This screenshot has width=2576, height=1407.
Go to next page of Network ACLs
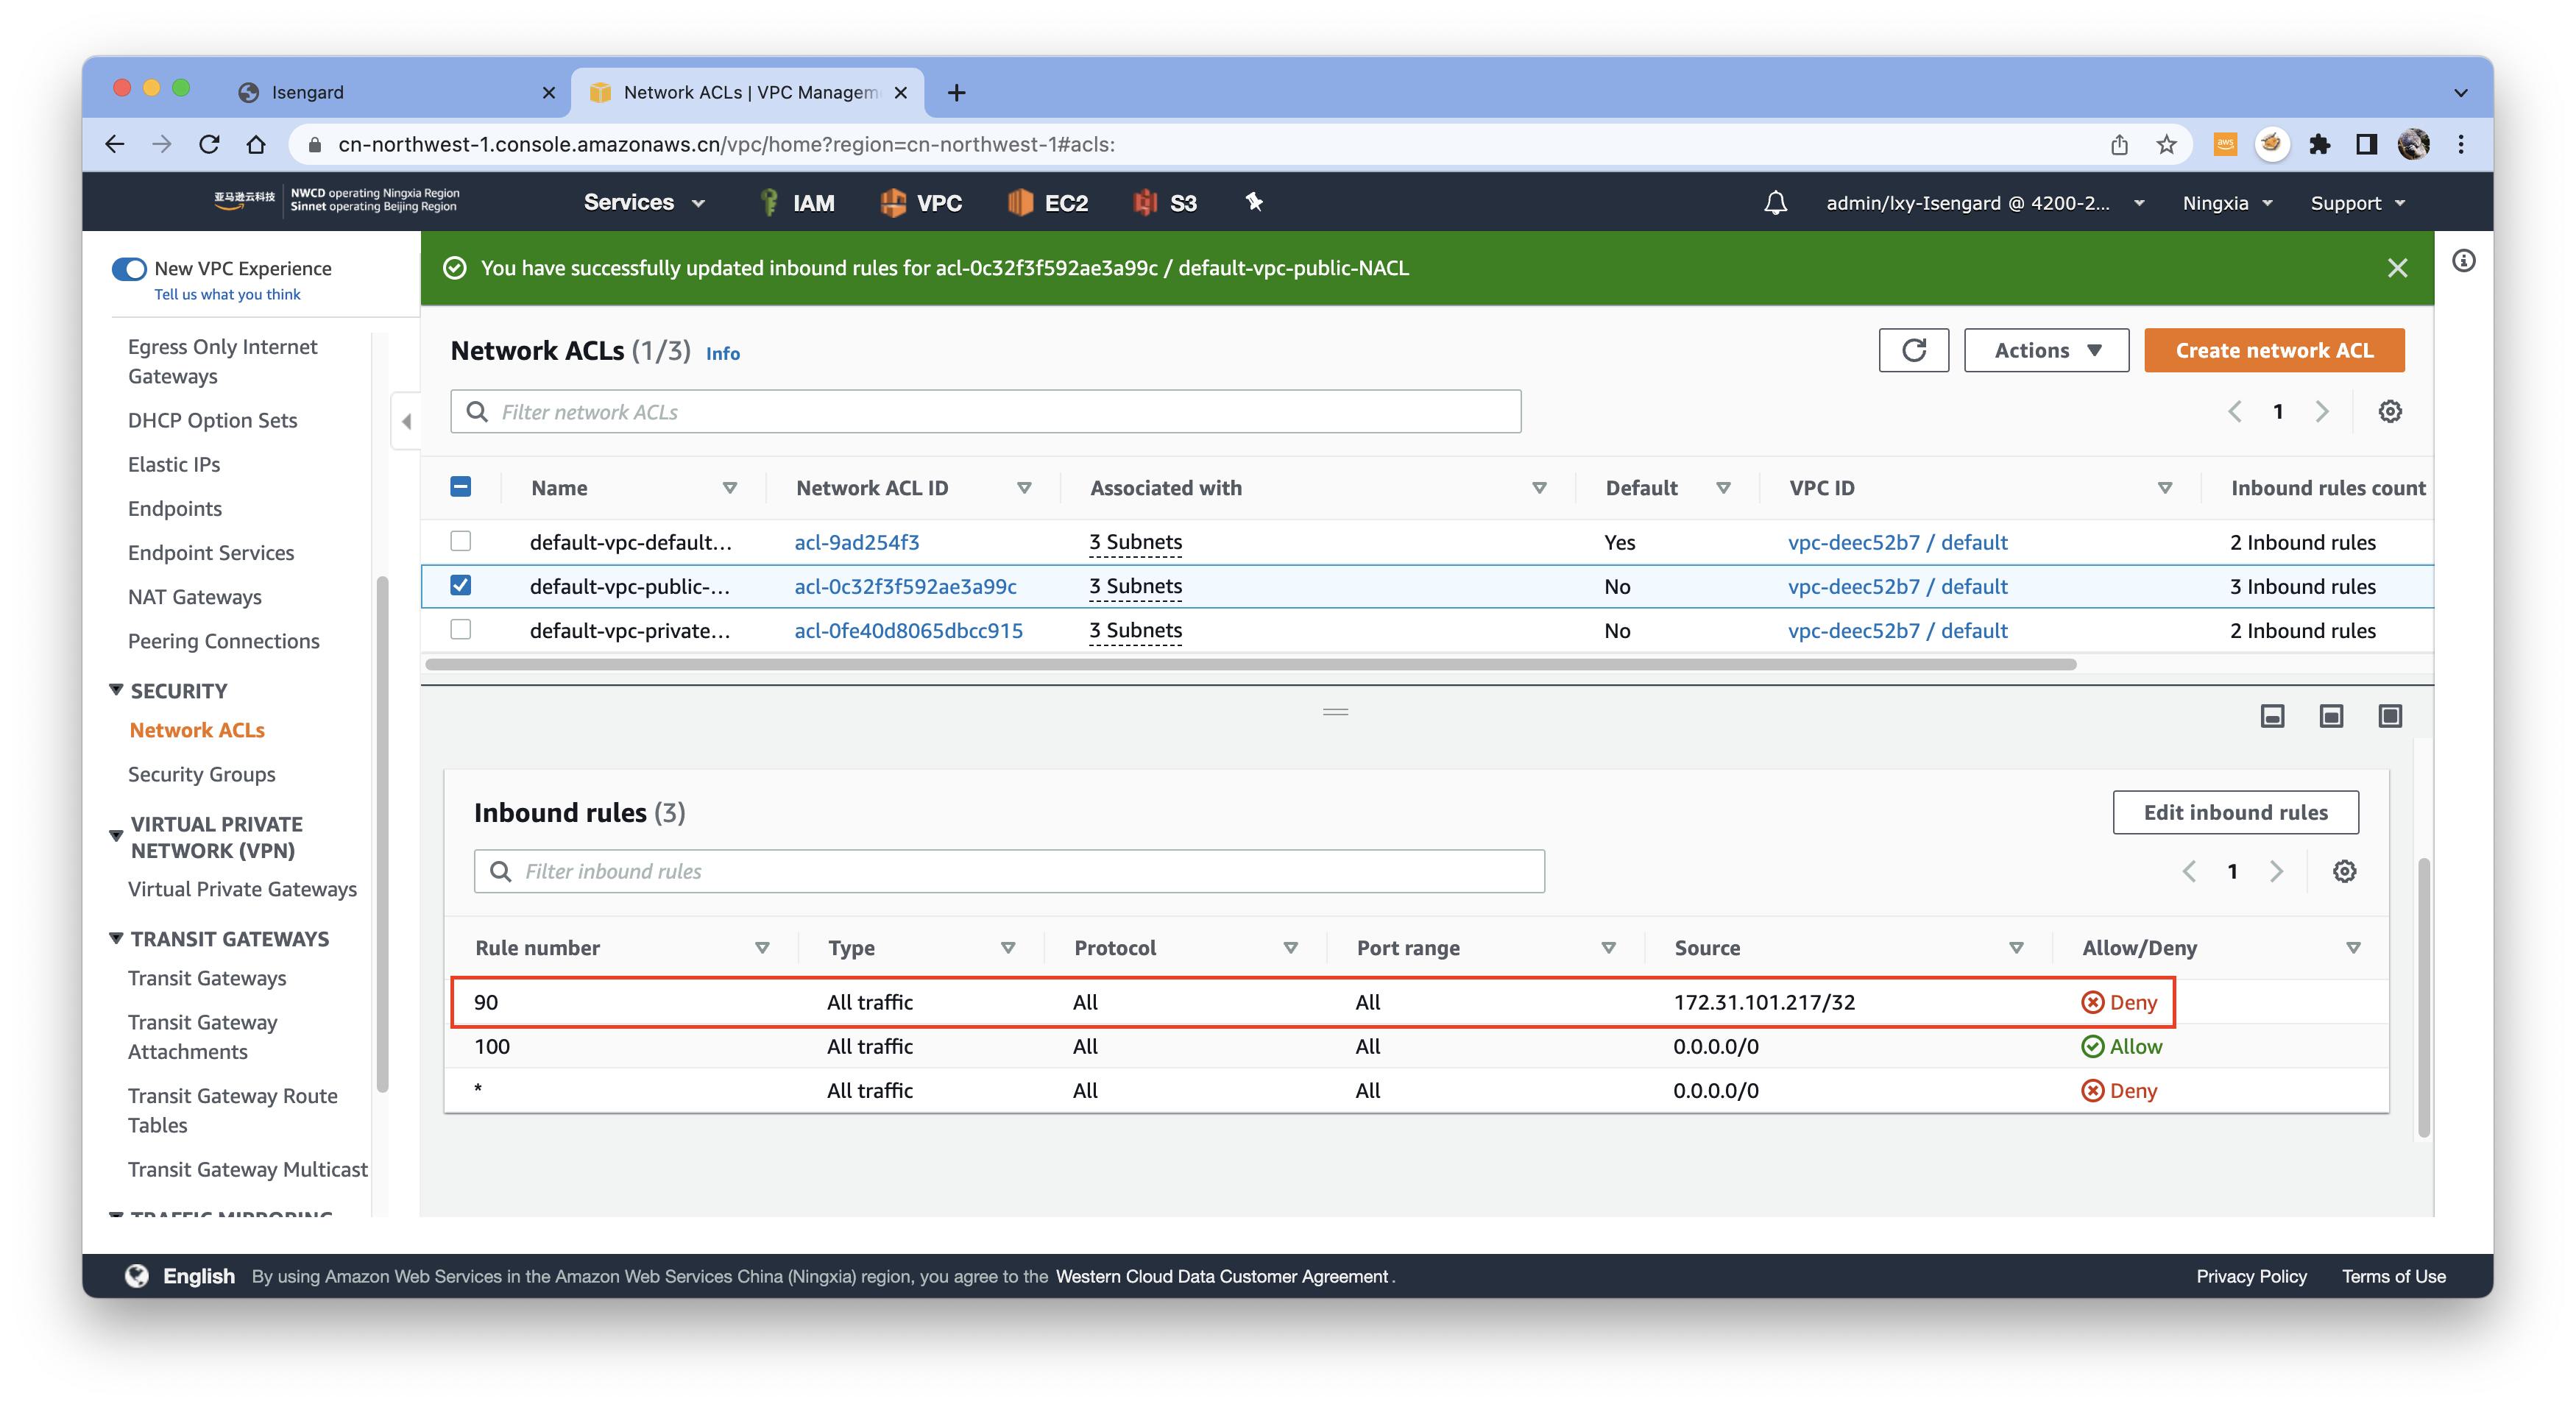[2322, 411]
